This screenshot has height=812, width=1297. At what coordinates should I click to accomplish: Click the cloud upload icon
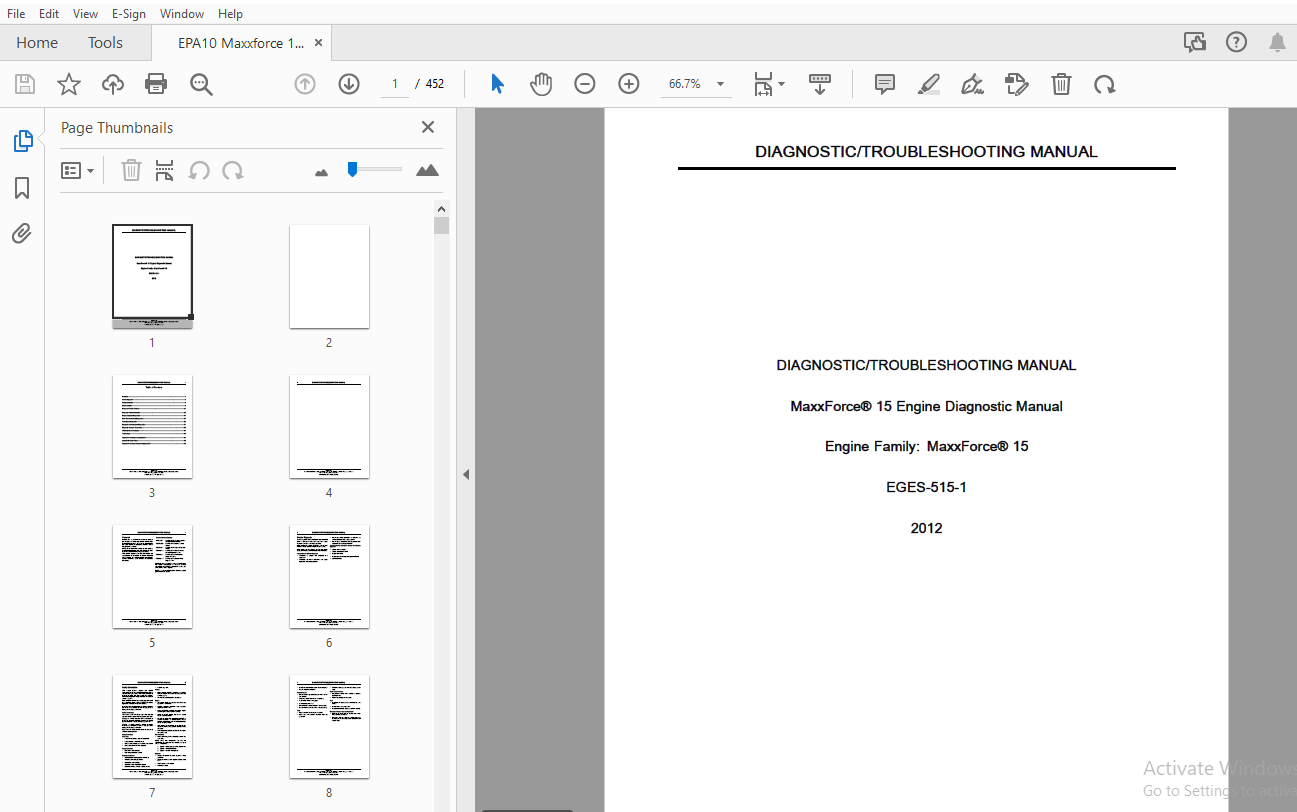113,84
